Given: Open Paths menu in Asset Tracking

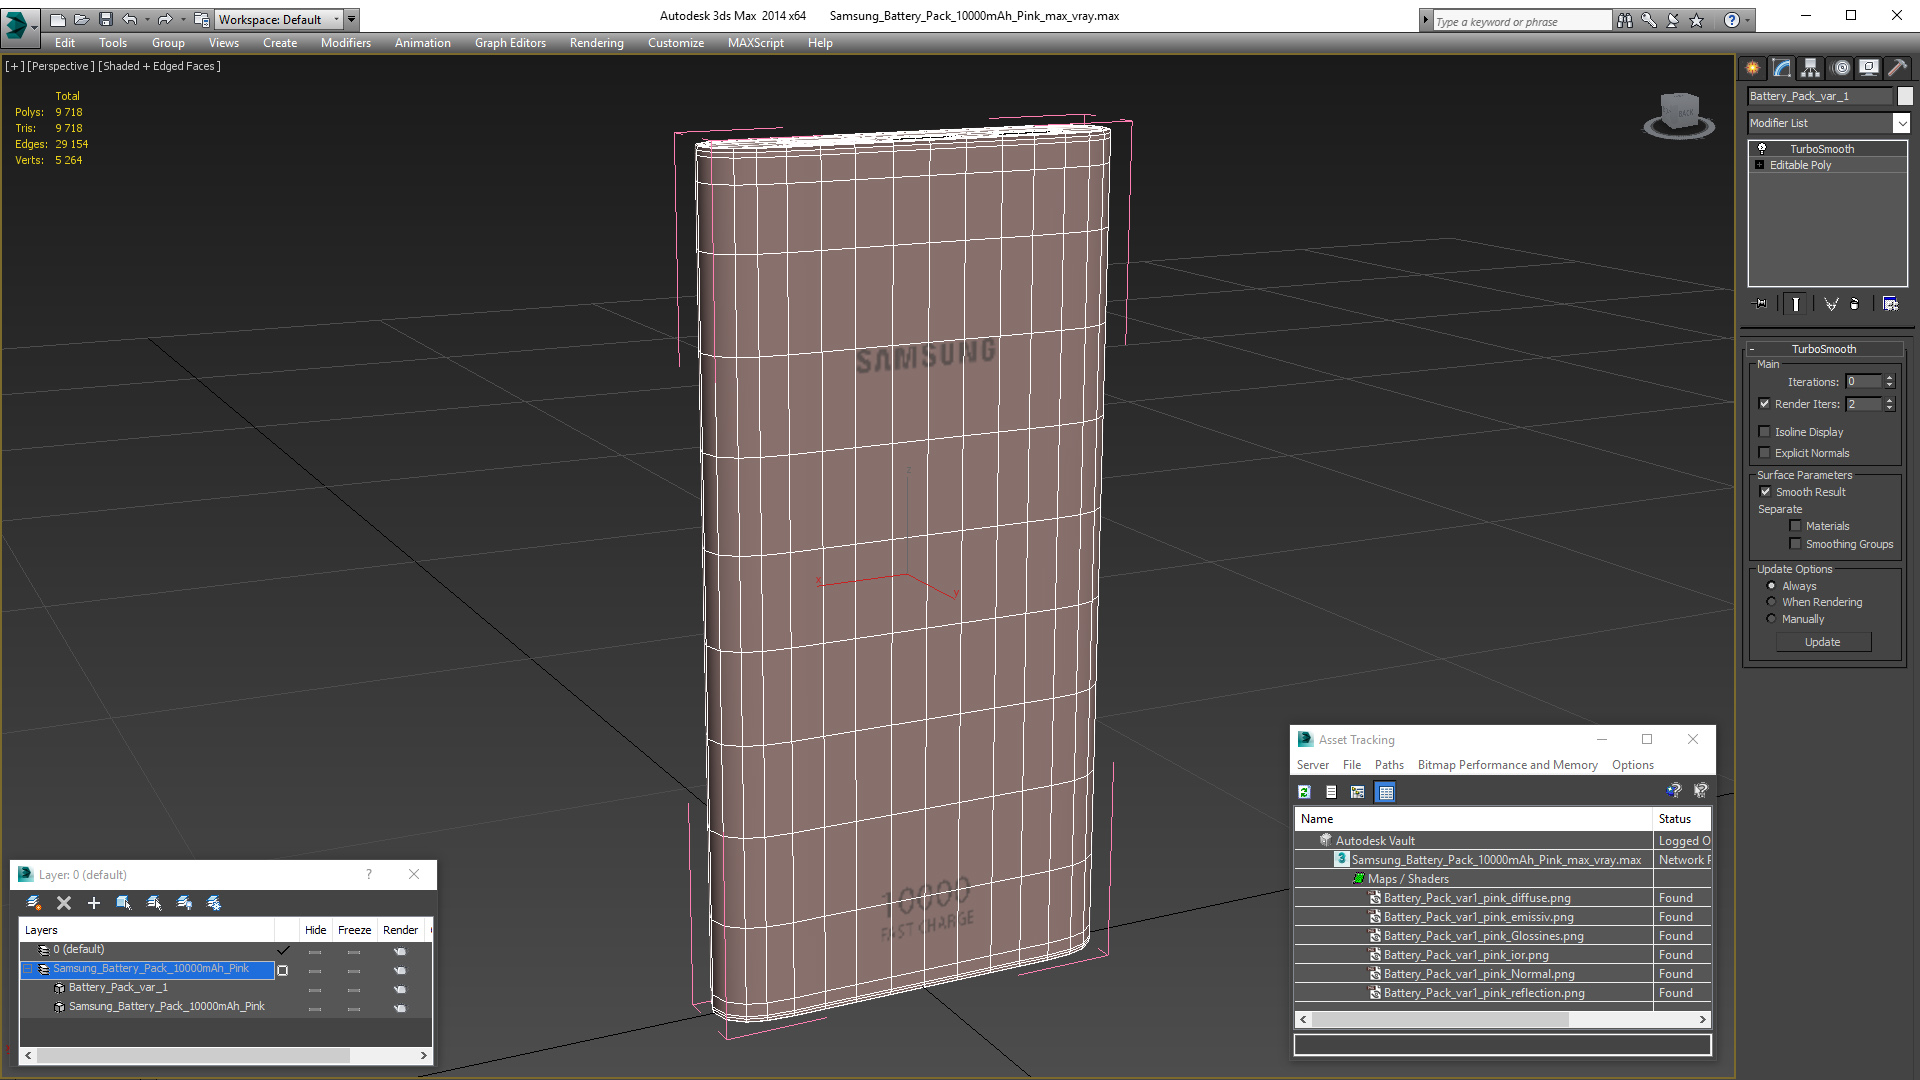Looking at the screenshot, I should (1389, 765).
